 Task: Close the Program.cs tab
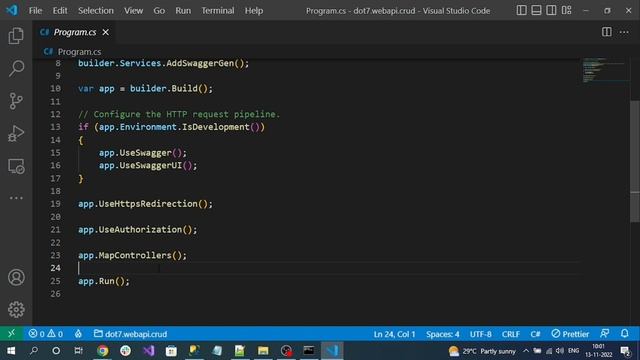point(106,32)
